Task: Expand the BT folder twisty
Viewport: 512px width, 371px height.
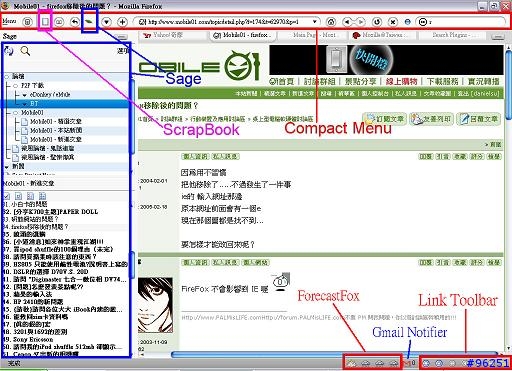Action: click(24, 104)
